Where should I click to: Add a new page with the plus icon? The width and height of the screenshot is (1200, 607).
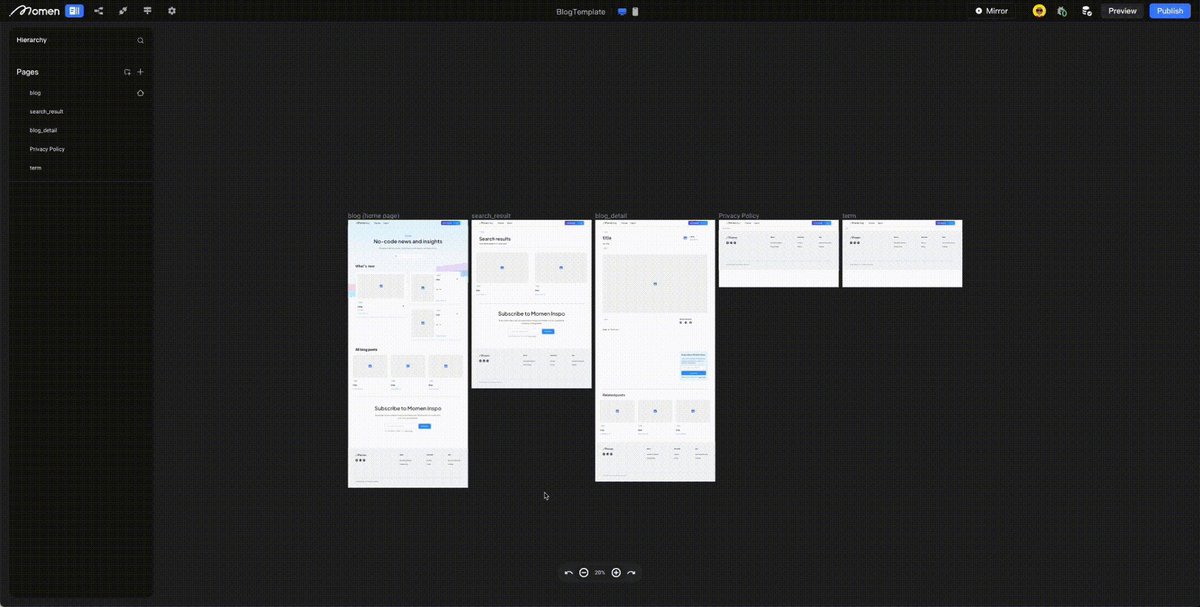tap(140, 71)
